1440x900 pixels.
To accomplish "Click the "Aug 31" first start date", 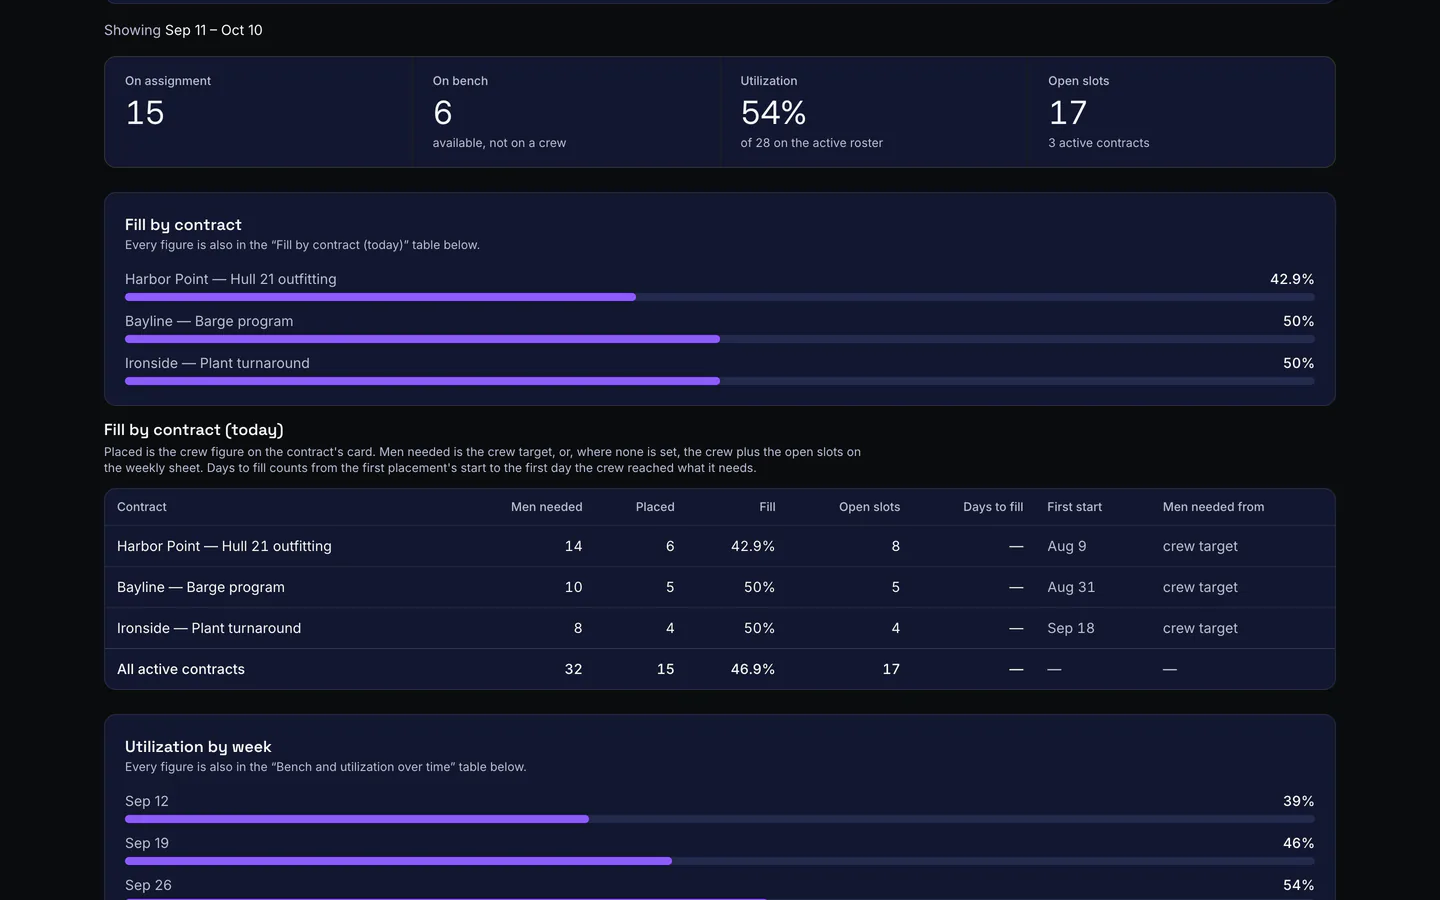I will 1071,587.
